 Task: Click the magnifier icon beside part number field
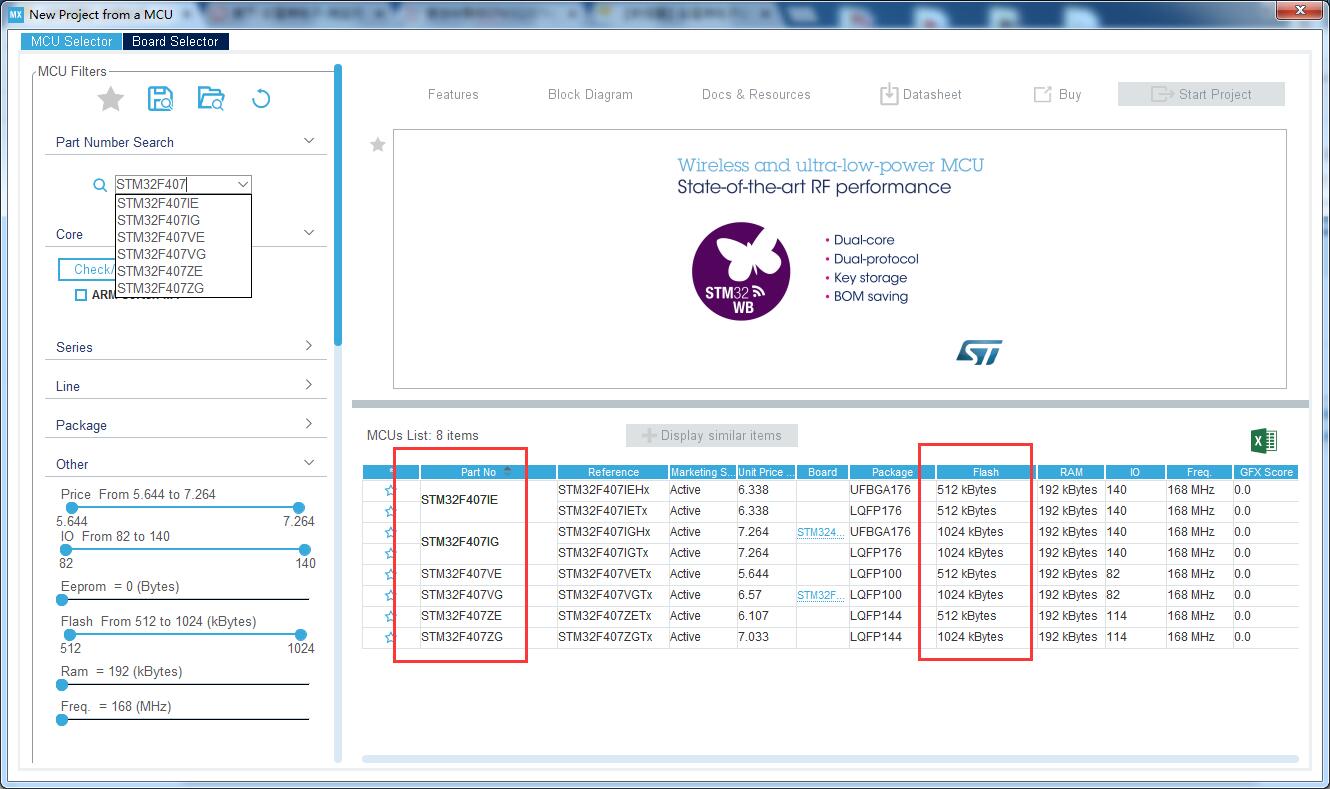coord(100,185)
